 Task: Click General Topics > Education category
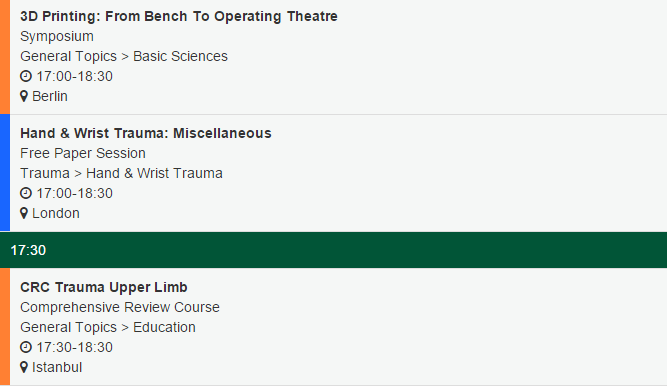coord(108,327)
